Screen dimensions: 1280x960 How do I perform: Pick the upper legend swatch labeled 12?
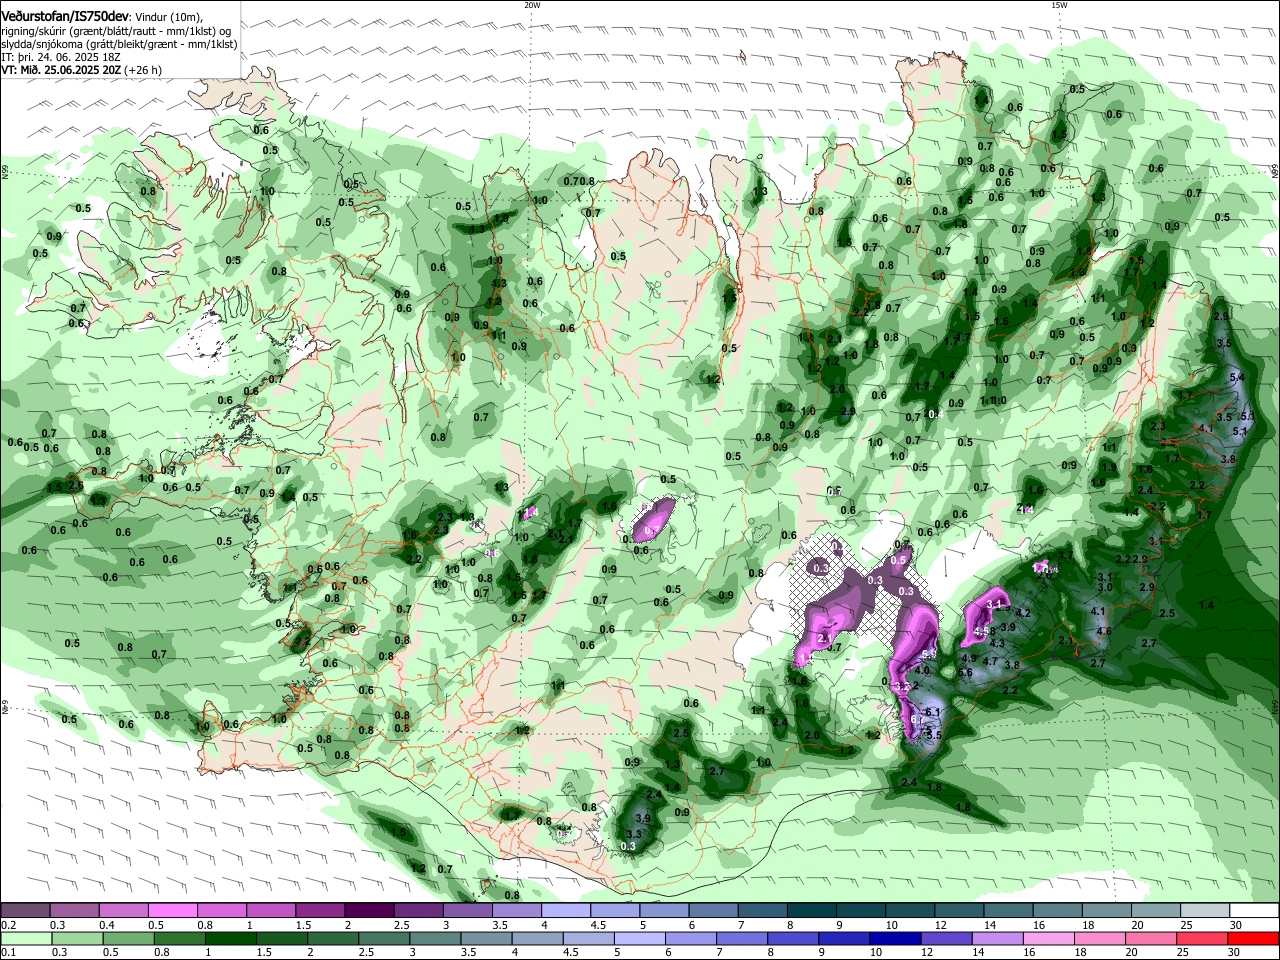pyautogui.click(x=960, y=911)
